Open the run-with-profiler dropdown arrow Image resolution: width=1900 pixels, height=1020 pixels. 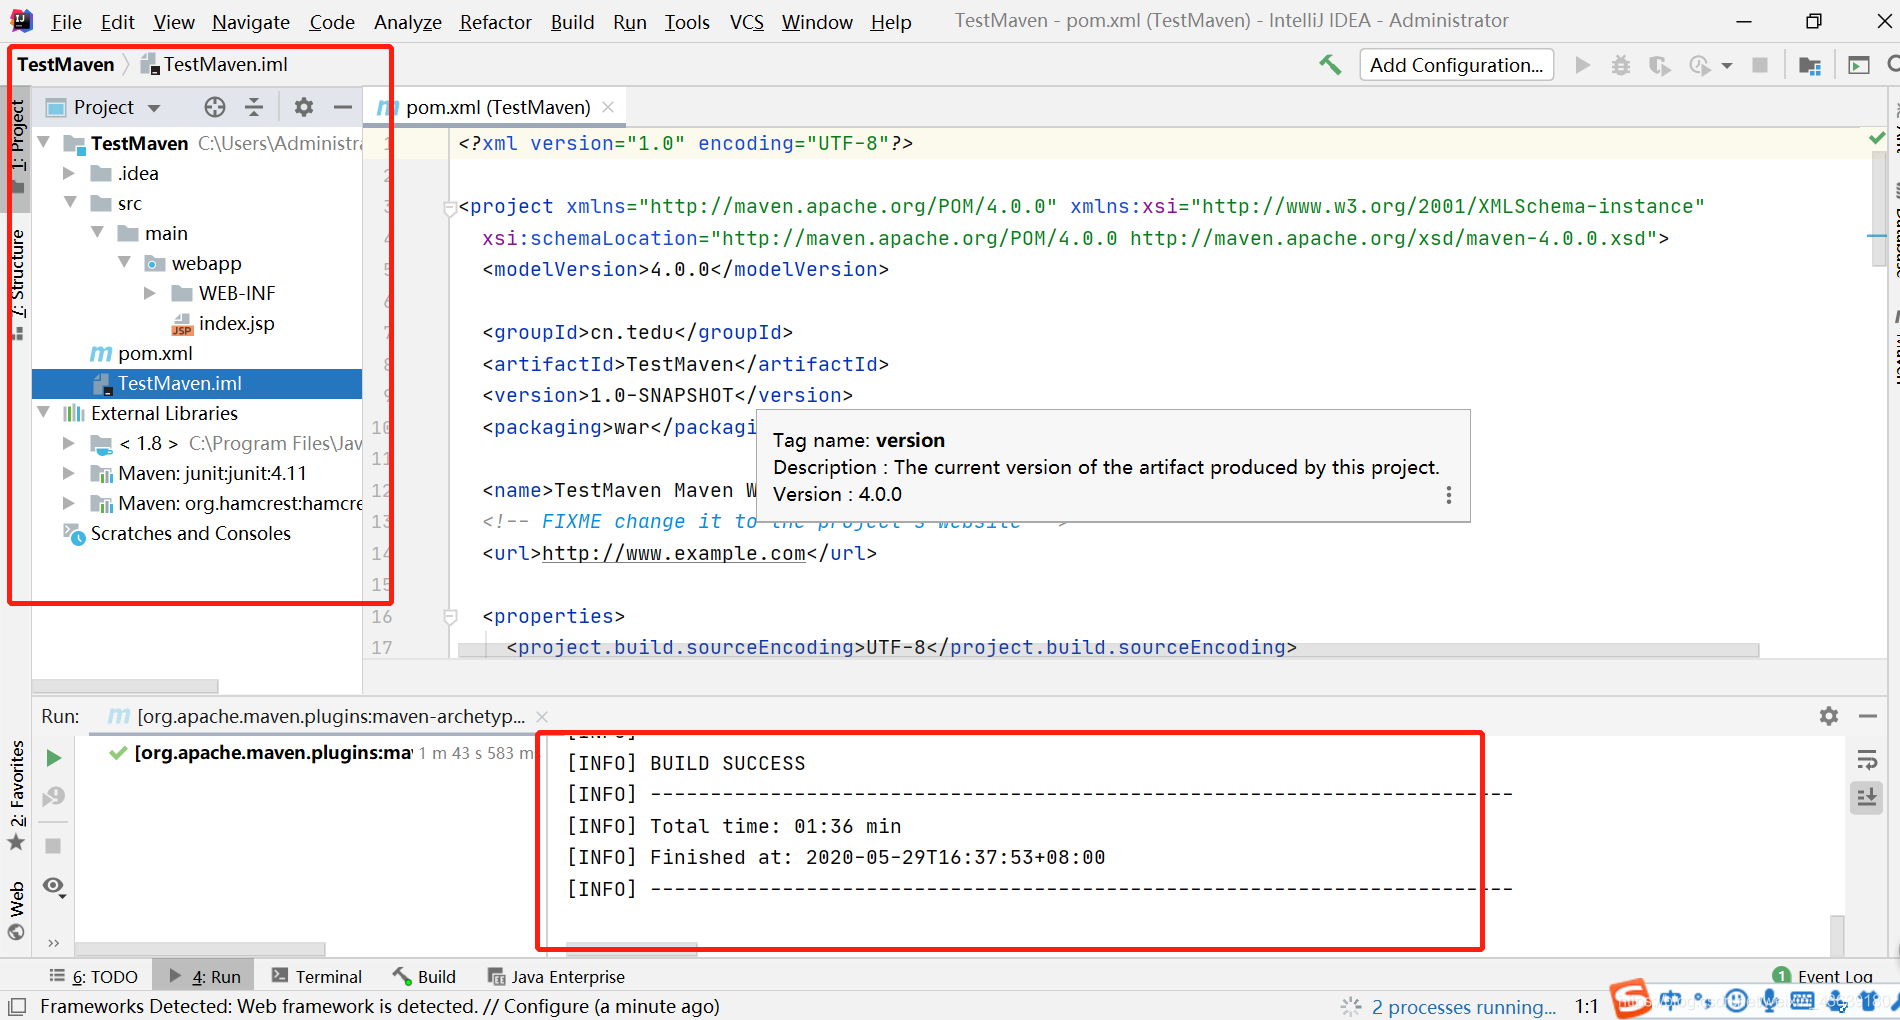coord(1727,66)
